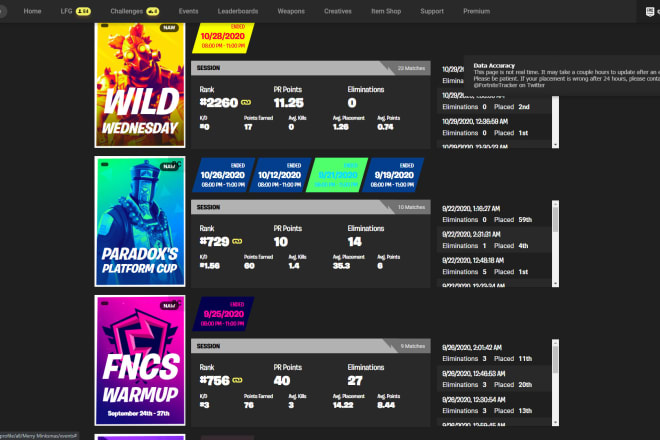Go to the Creatives section
Screen dimensions: 660x440
[338, 11]
